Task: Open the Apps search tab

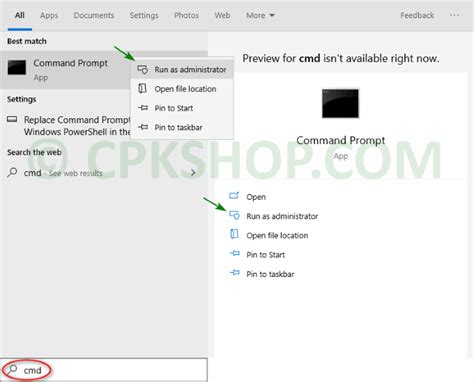Action: [49, 15]
